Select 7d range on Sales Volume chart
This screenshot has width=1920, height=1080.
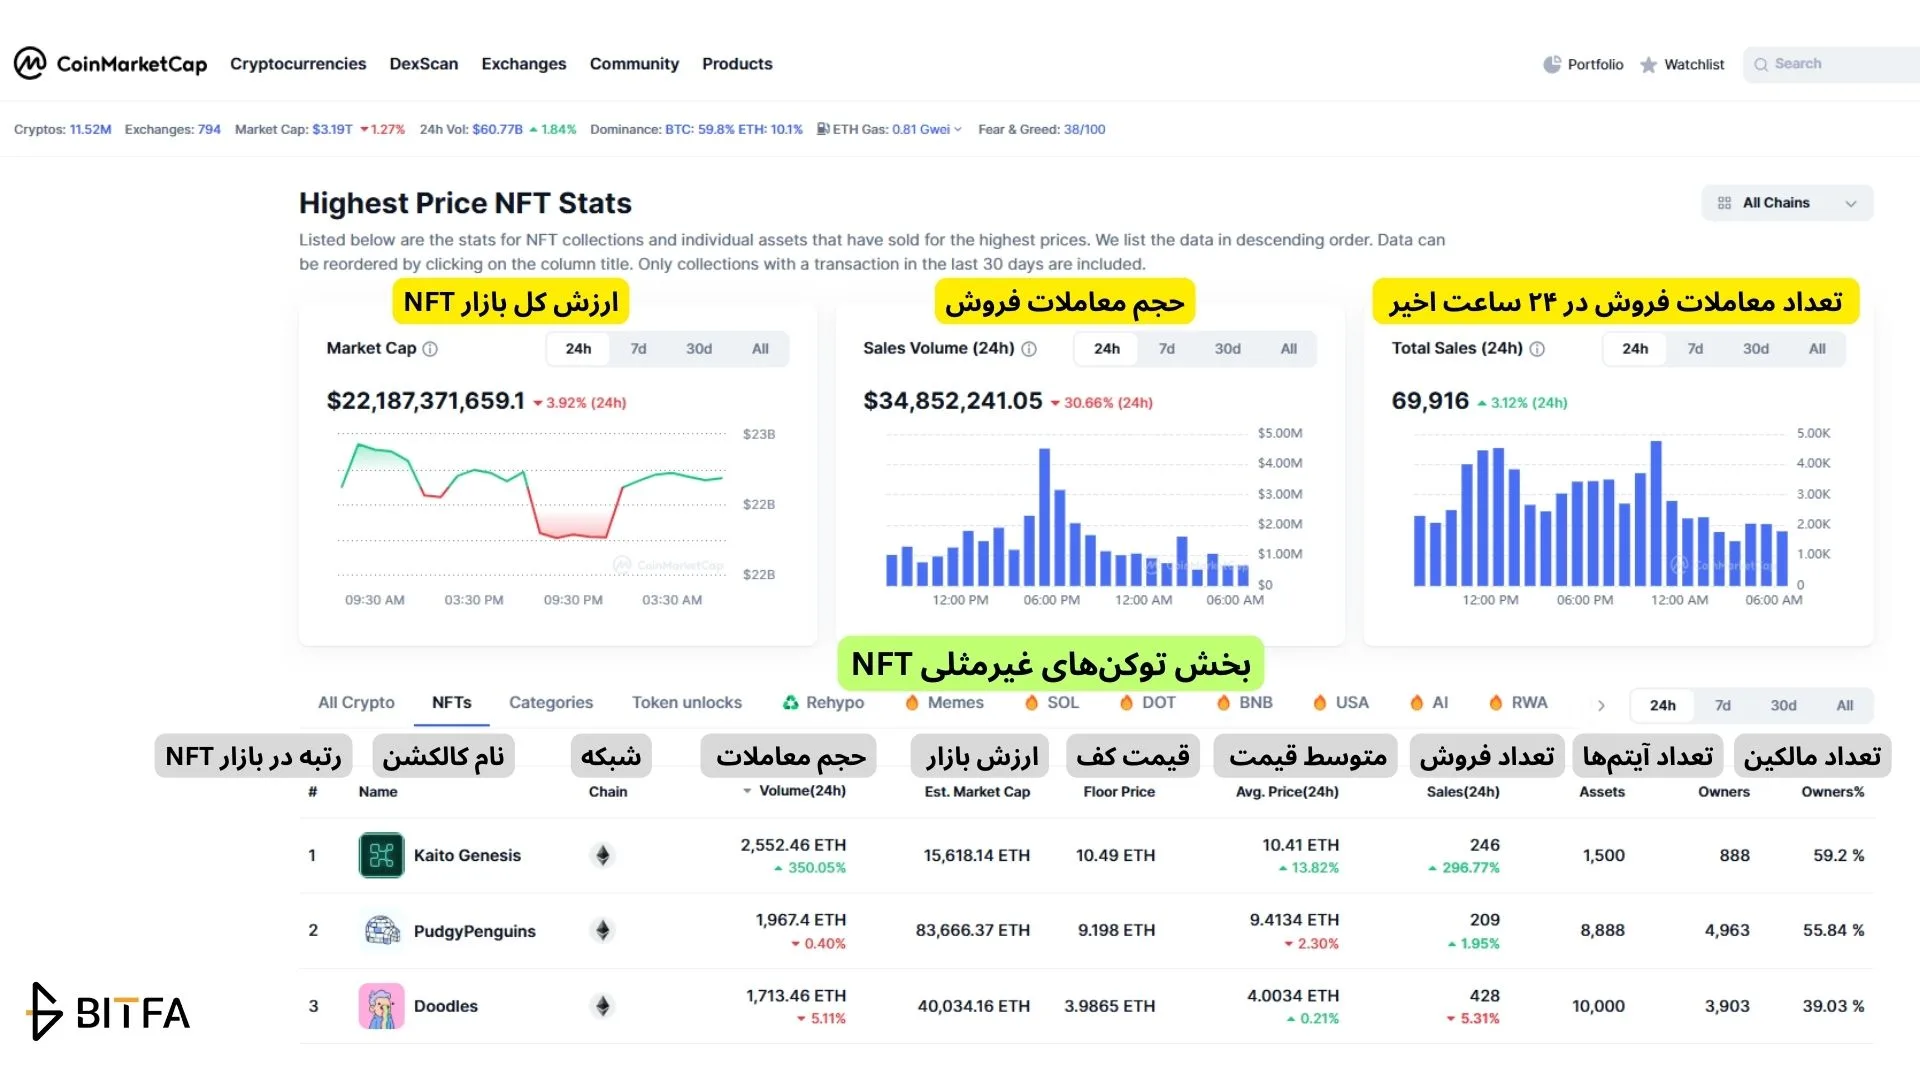pos(1166,349)
